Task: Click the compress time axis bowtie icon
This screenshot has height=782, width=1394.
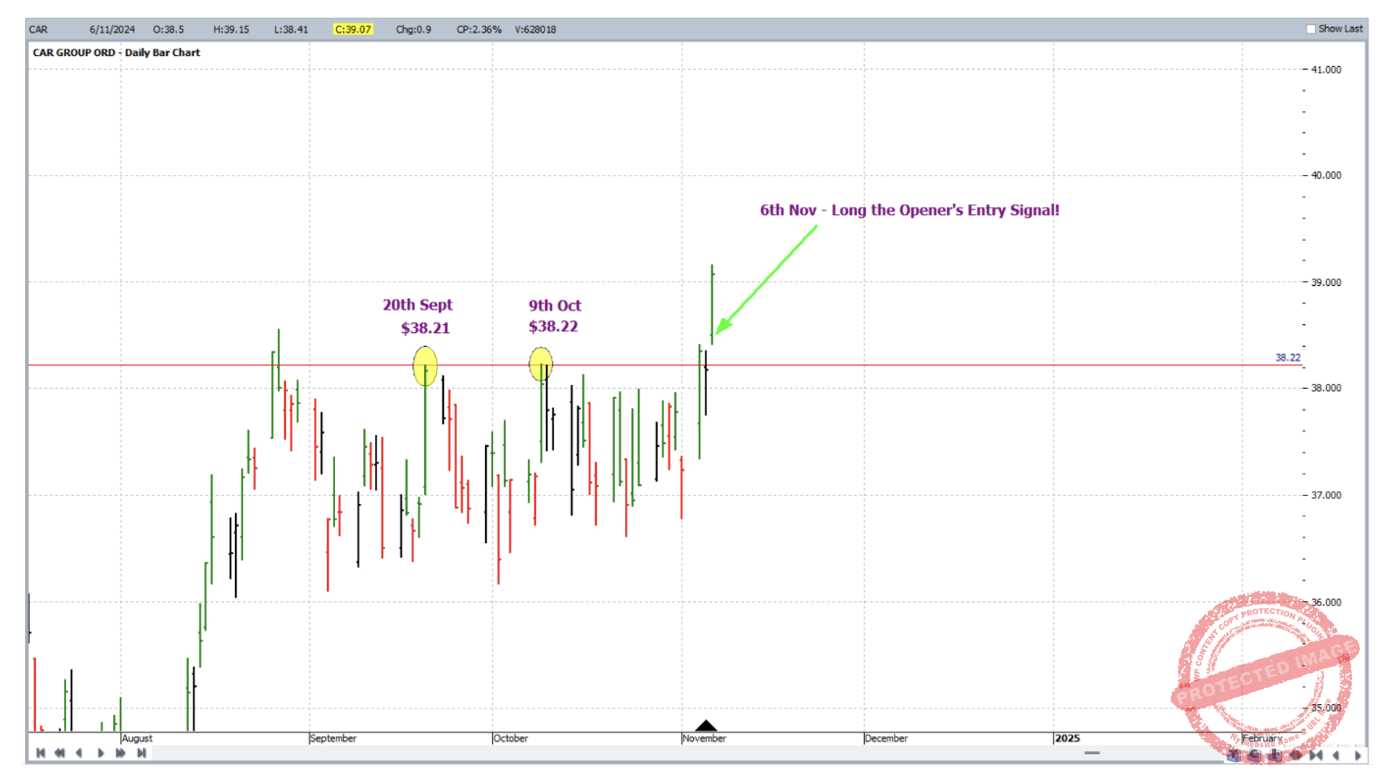Action: point(1316,755)
